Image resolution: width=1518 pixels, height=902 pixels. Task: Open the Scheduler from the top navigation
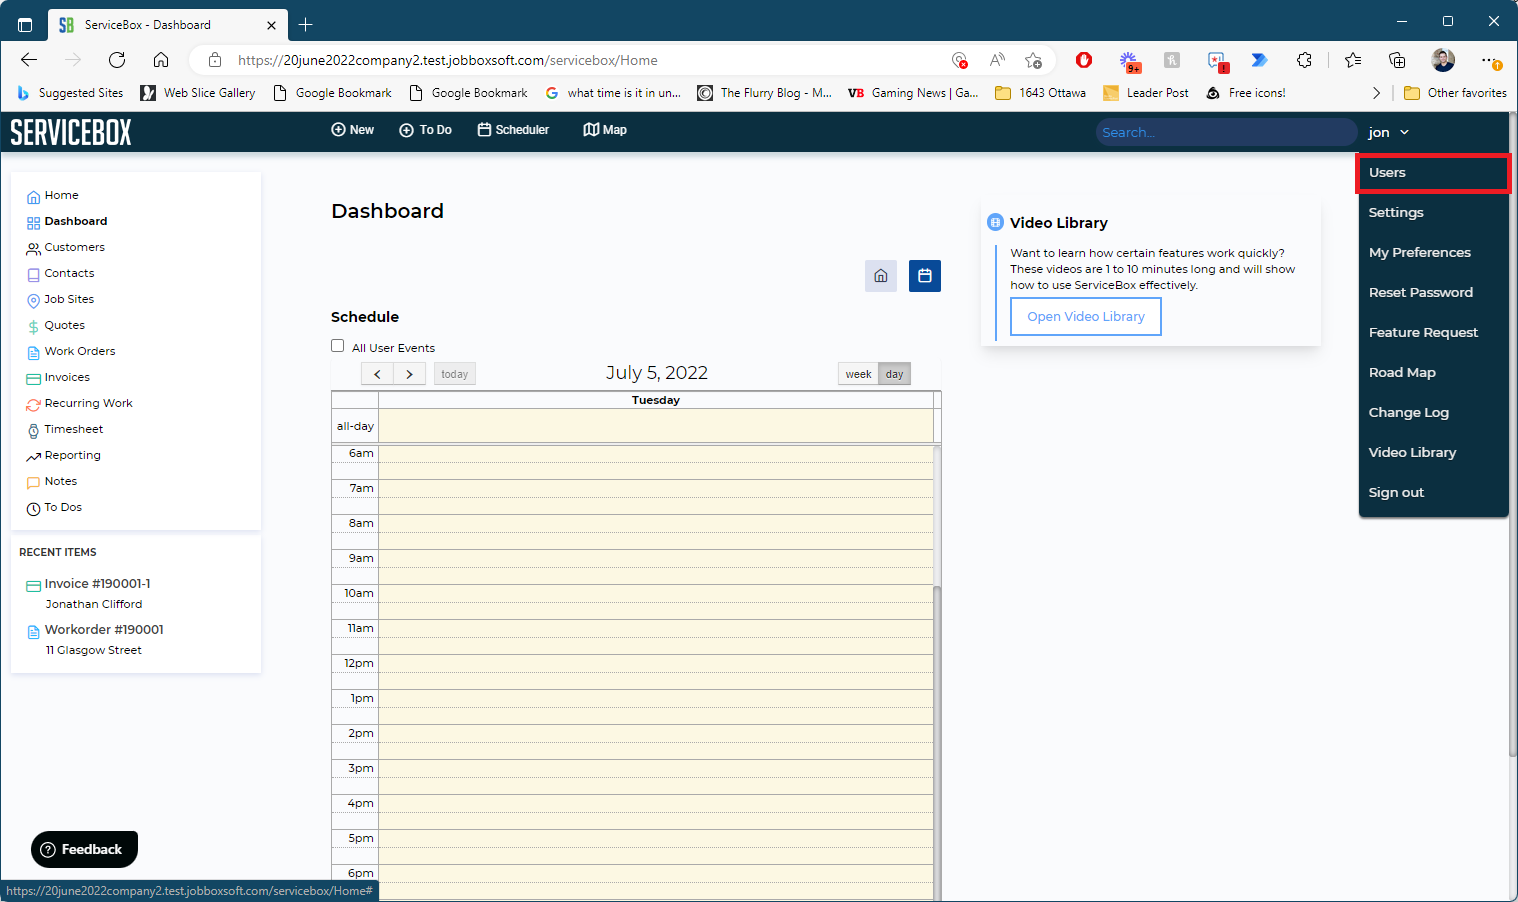[513, 130]
